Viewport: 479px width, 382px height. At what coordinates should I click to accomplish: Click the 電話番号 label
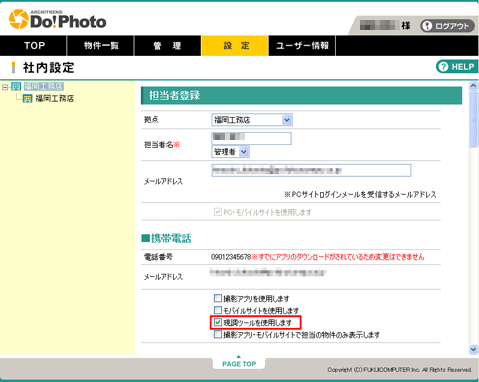pyautogui.click(x=158, y=257)
